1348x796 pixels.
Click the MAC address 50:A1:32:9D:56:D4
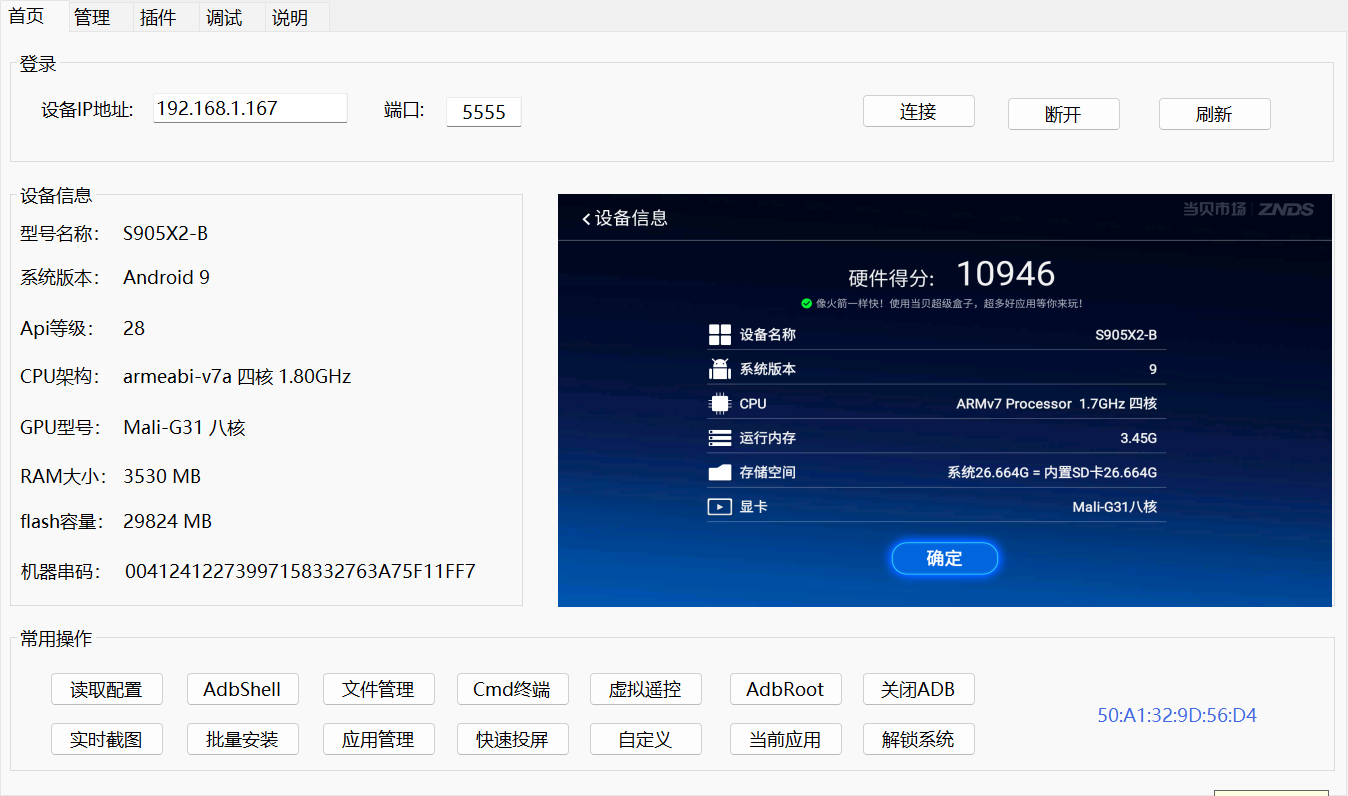click(1177, 715)
